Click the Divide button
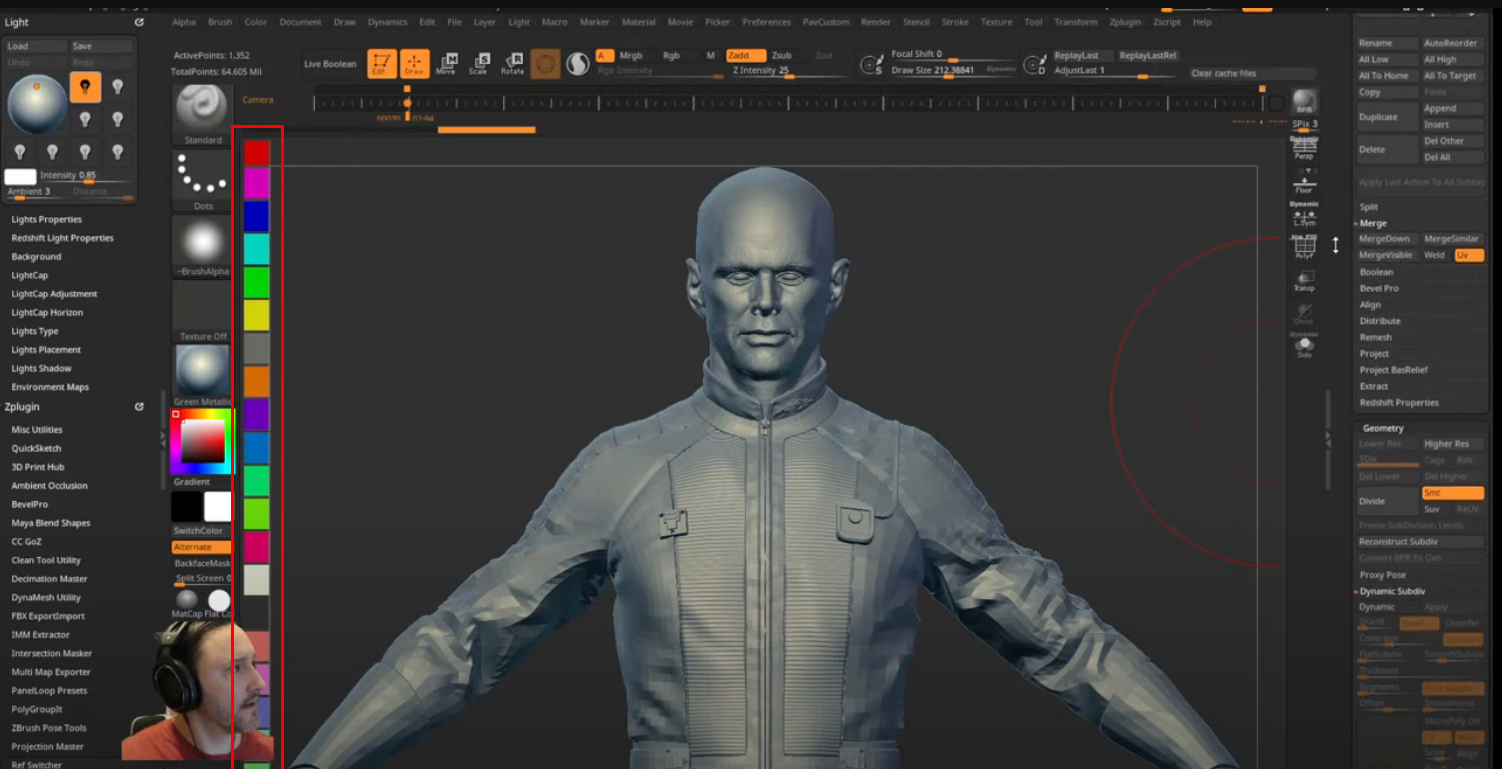 pos(1387,501)
